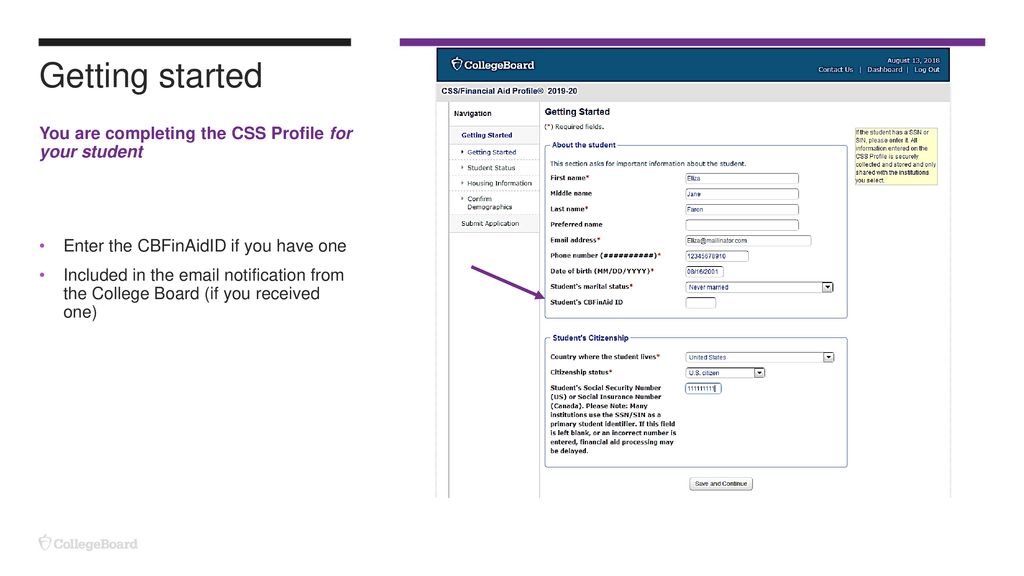
Task: Click the '(*) Required fields.' note
Action: coord(575,127)
